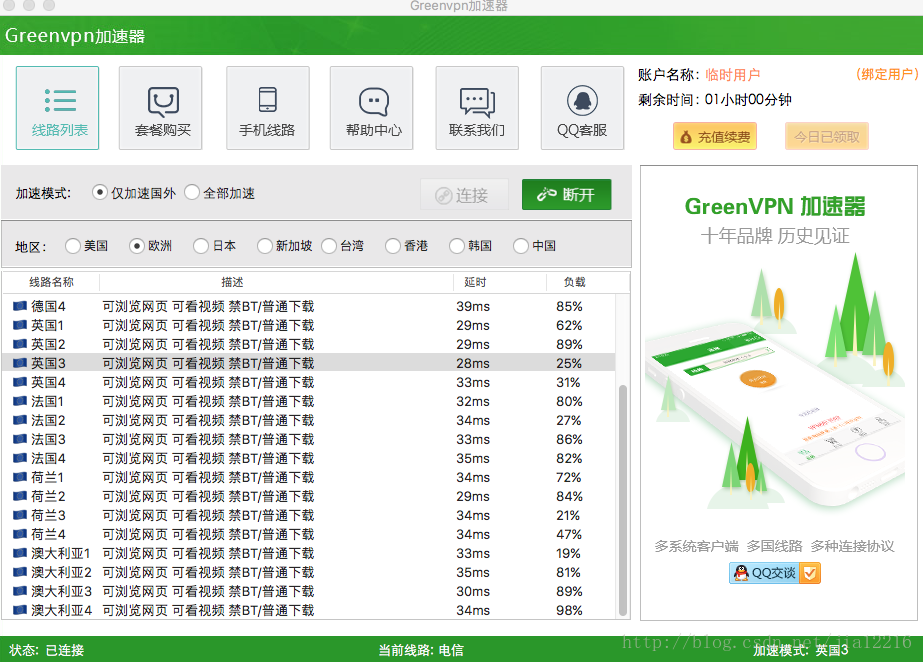Select the 英国3 route row
This screenshot has width=923, height=662.
coord(308,363)
